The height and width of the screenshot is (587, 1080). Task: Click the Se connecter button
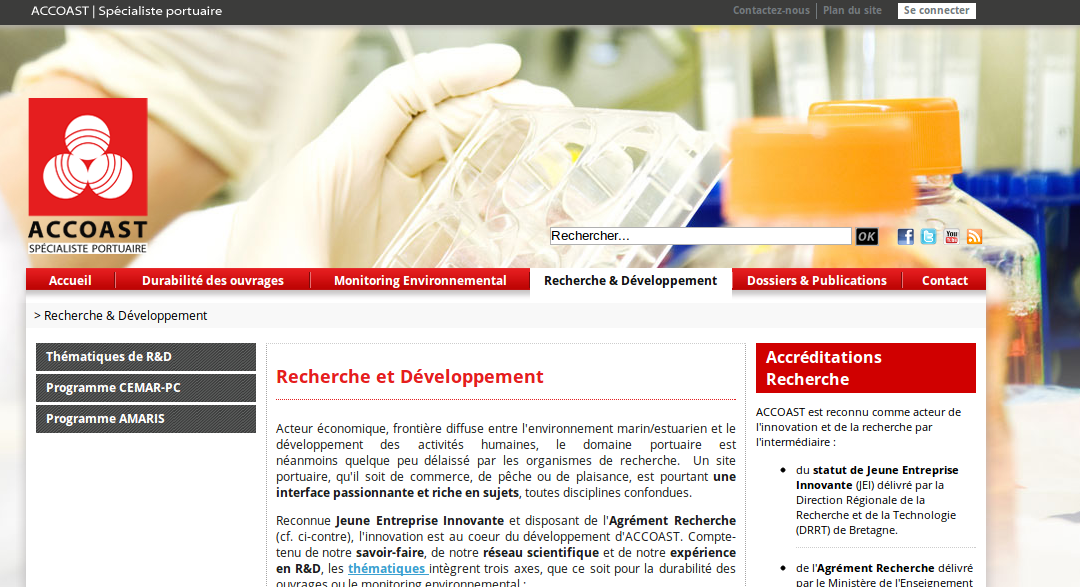[x=937, y=10]
